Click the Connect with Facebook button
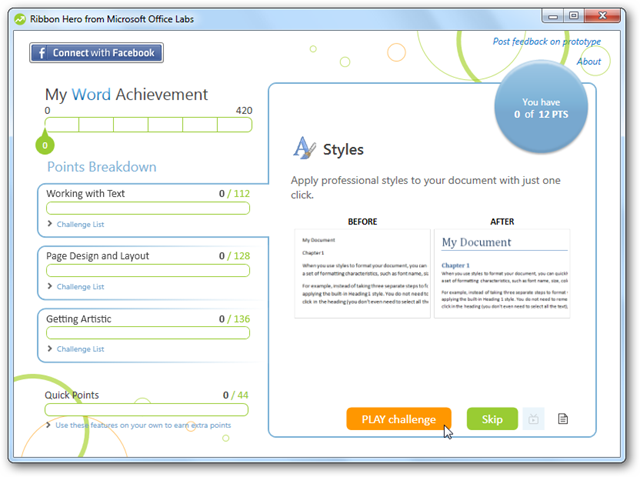The width and height of the screenshot is (640, 477). click(96, 53)
